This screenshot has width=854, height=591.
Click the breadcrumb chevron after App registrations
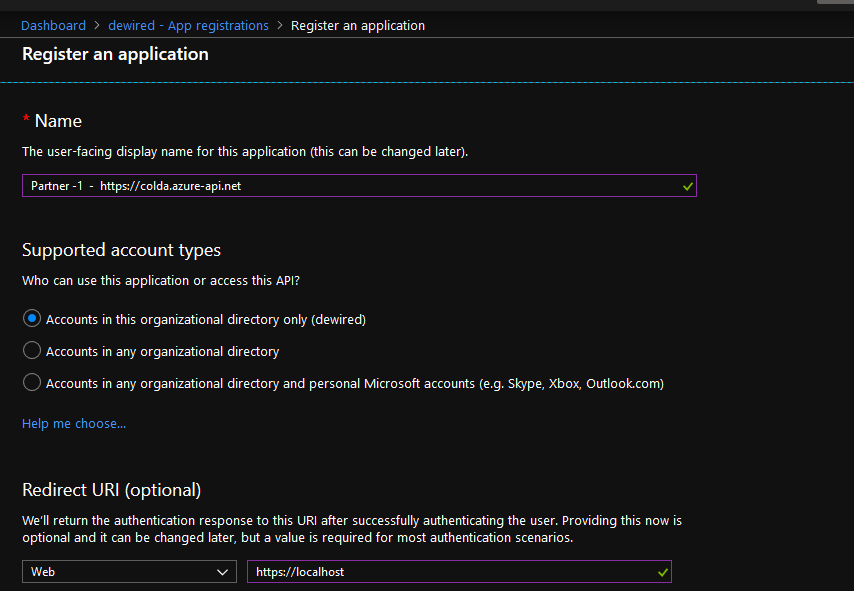(280, 26)
